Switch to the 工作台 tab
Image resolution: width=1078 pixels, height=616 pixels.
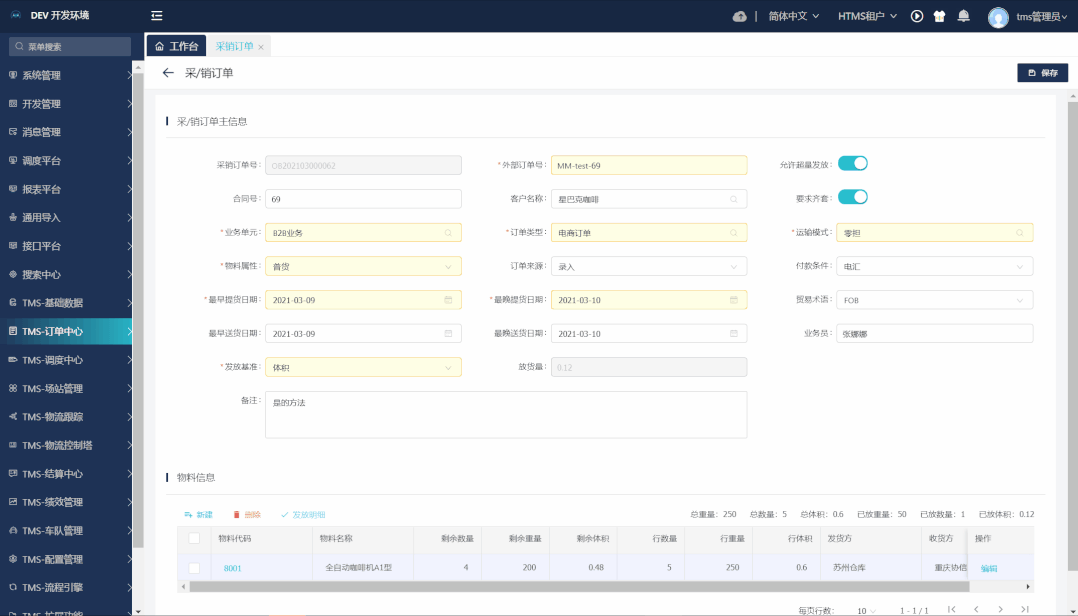(177, 46)
